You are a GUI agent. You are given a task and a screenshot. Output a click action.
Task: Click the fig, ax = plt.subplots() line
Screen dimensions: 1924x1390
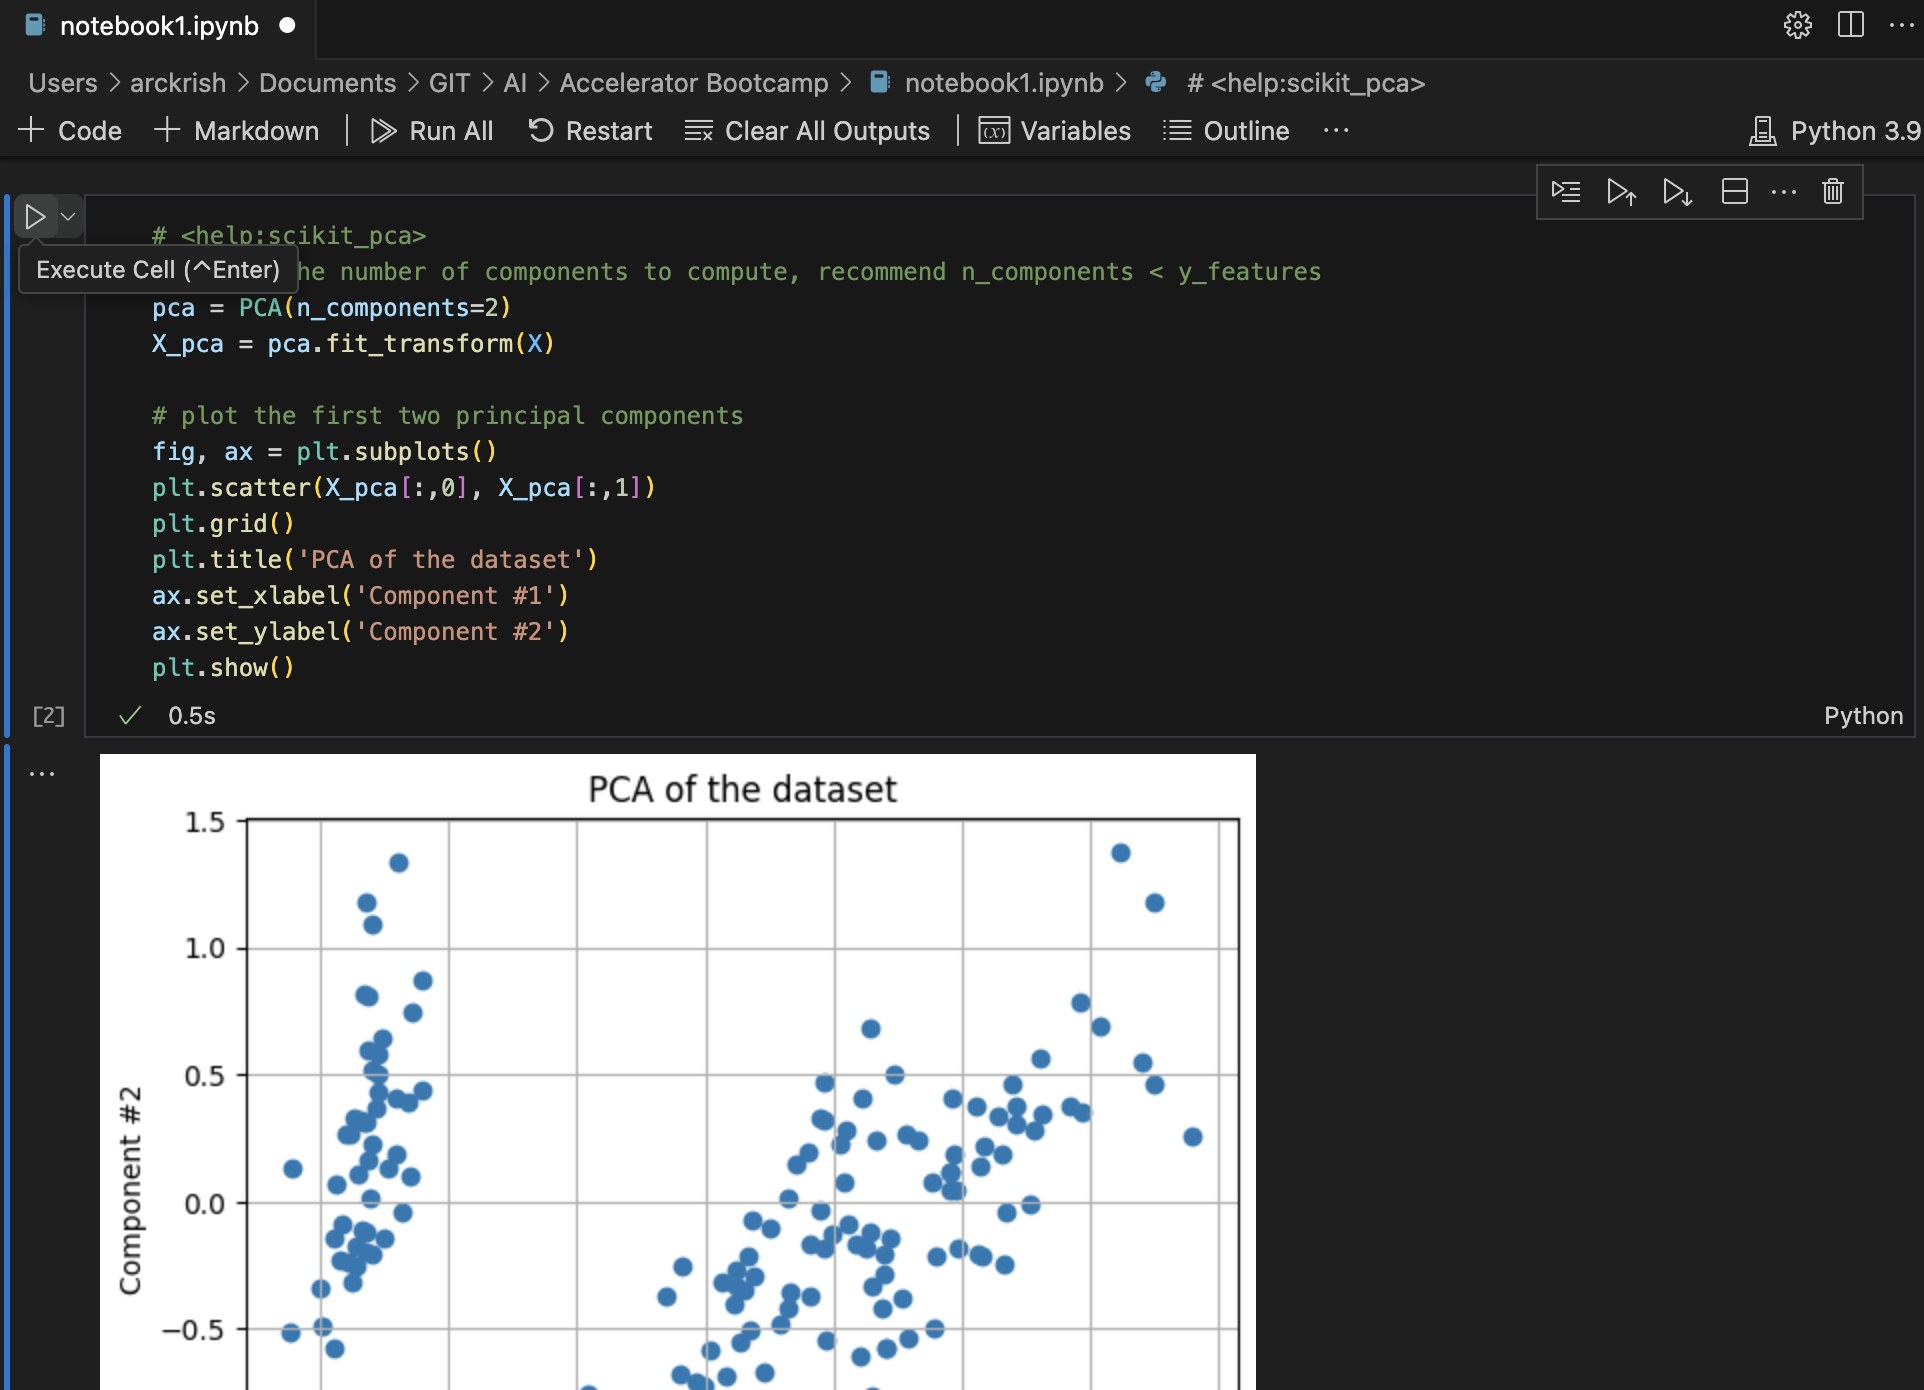click(x=325, y=452)
